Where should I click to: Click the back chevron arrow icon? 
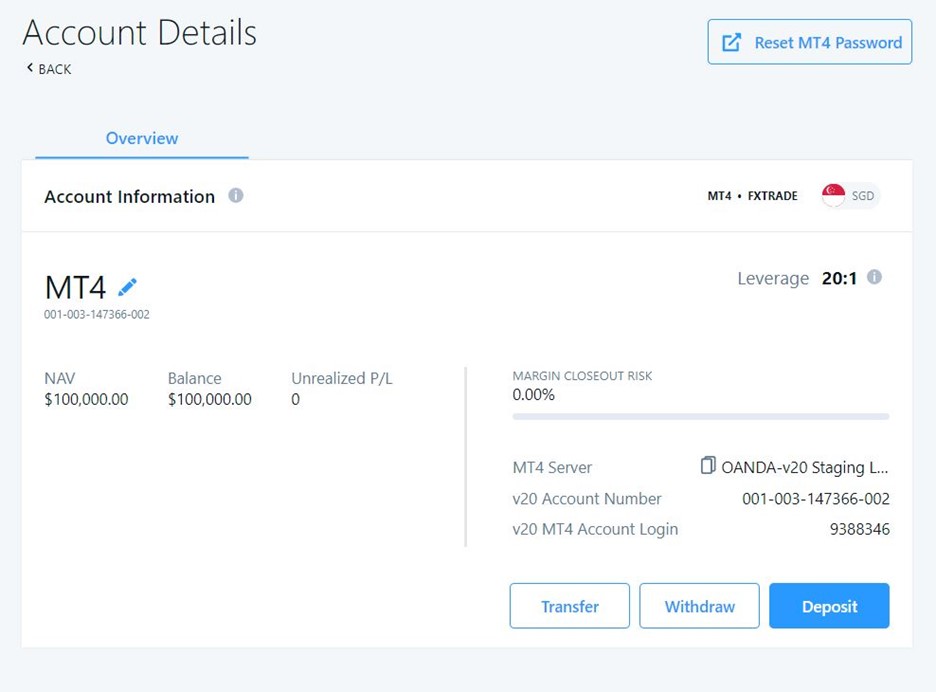[x=30, y=68]
